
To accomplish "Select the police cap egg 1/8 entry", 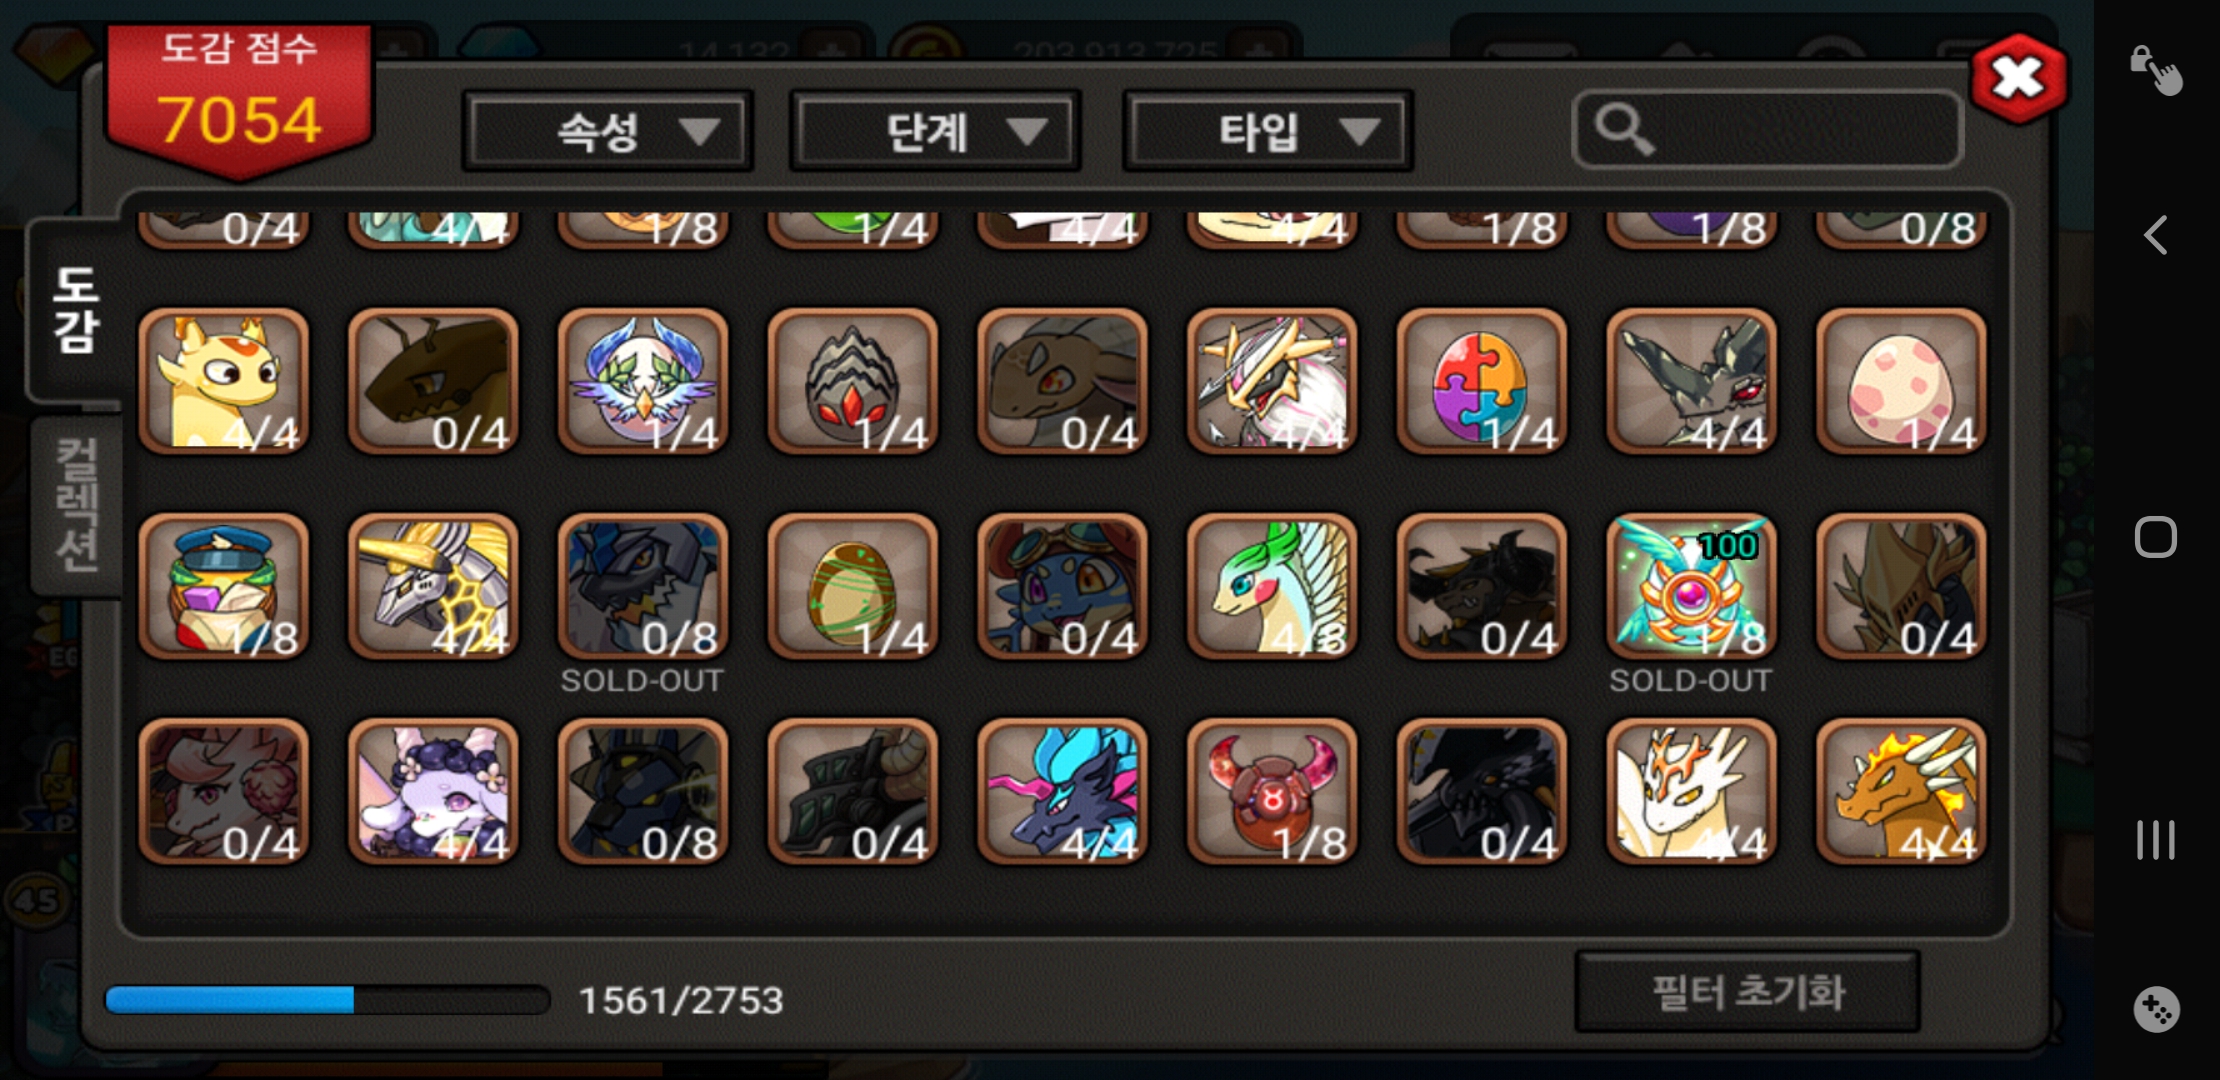I will coord(224,587).
